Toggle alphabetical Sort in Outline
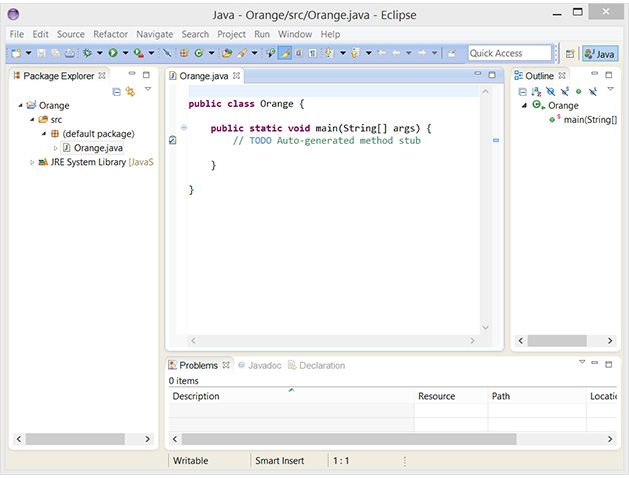 536,92
